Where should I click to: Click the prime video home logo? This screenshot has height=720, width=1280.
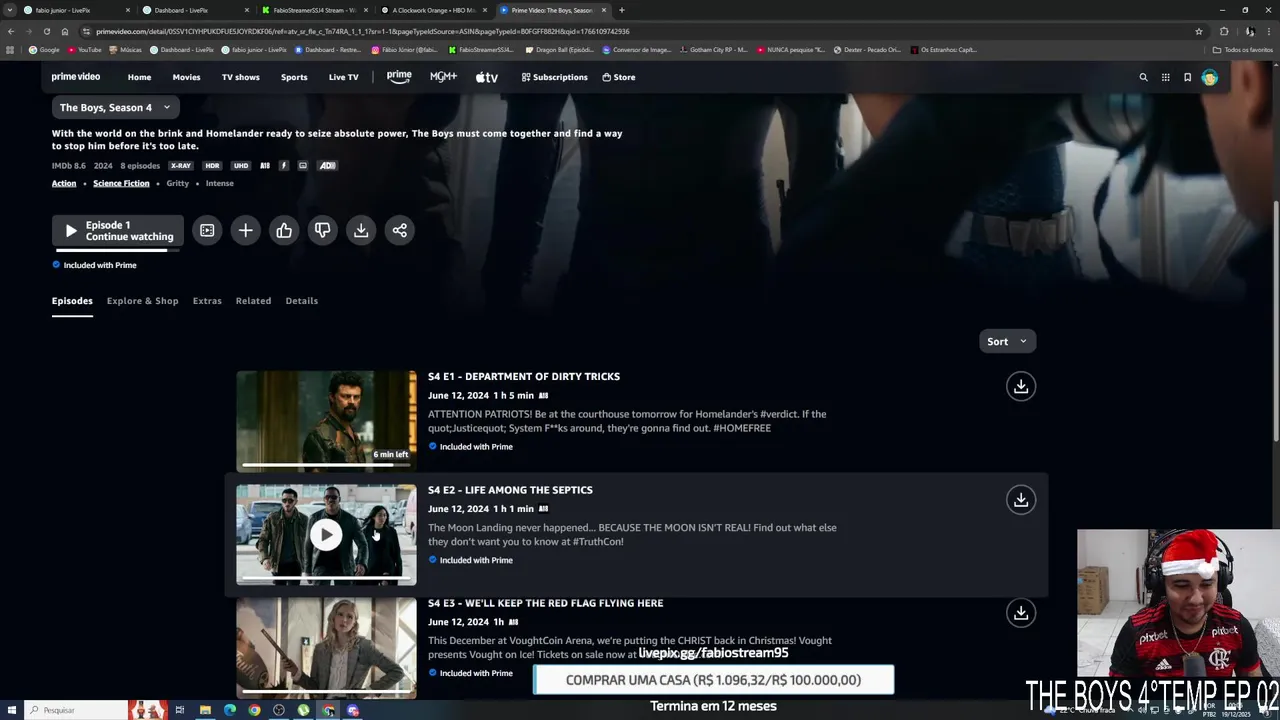click(x=76, y=77)
